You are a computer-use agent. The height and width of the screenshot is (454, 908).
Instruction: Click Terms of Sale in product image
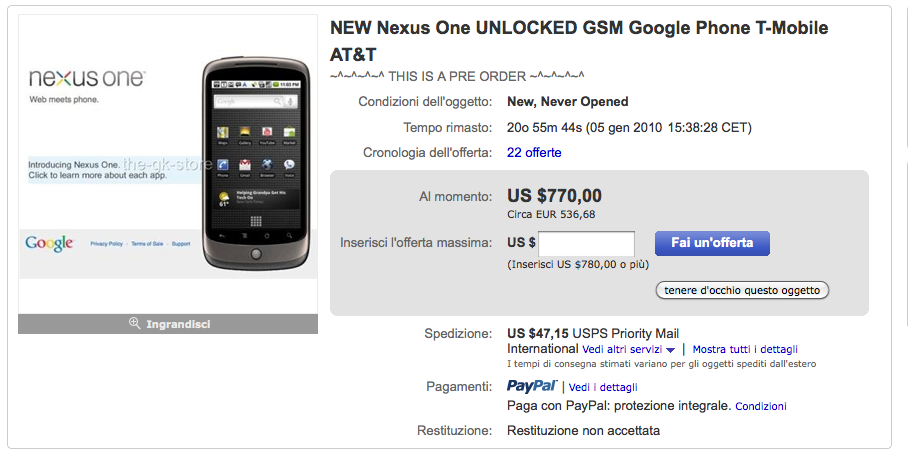(146, 244)
